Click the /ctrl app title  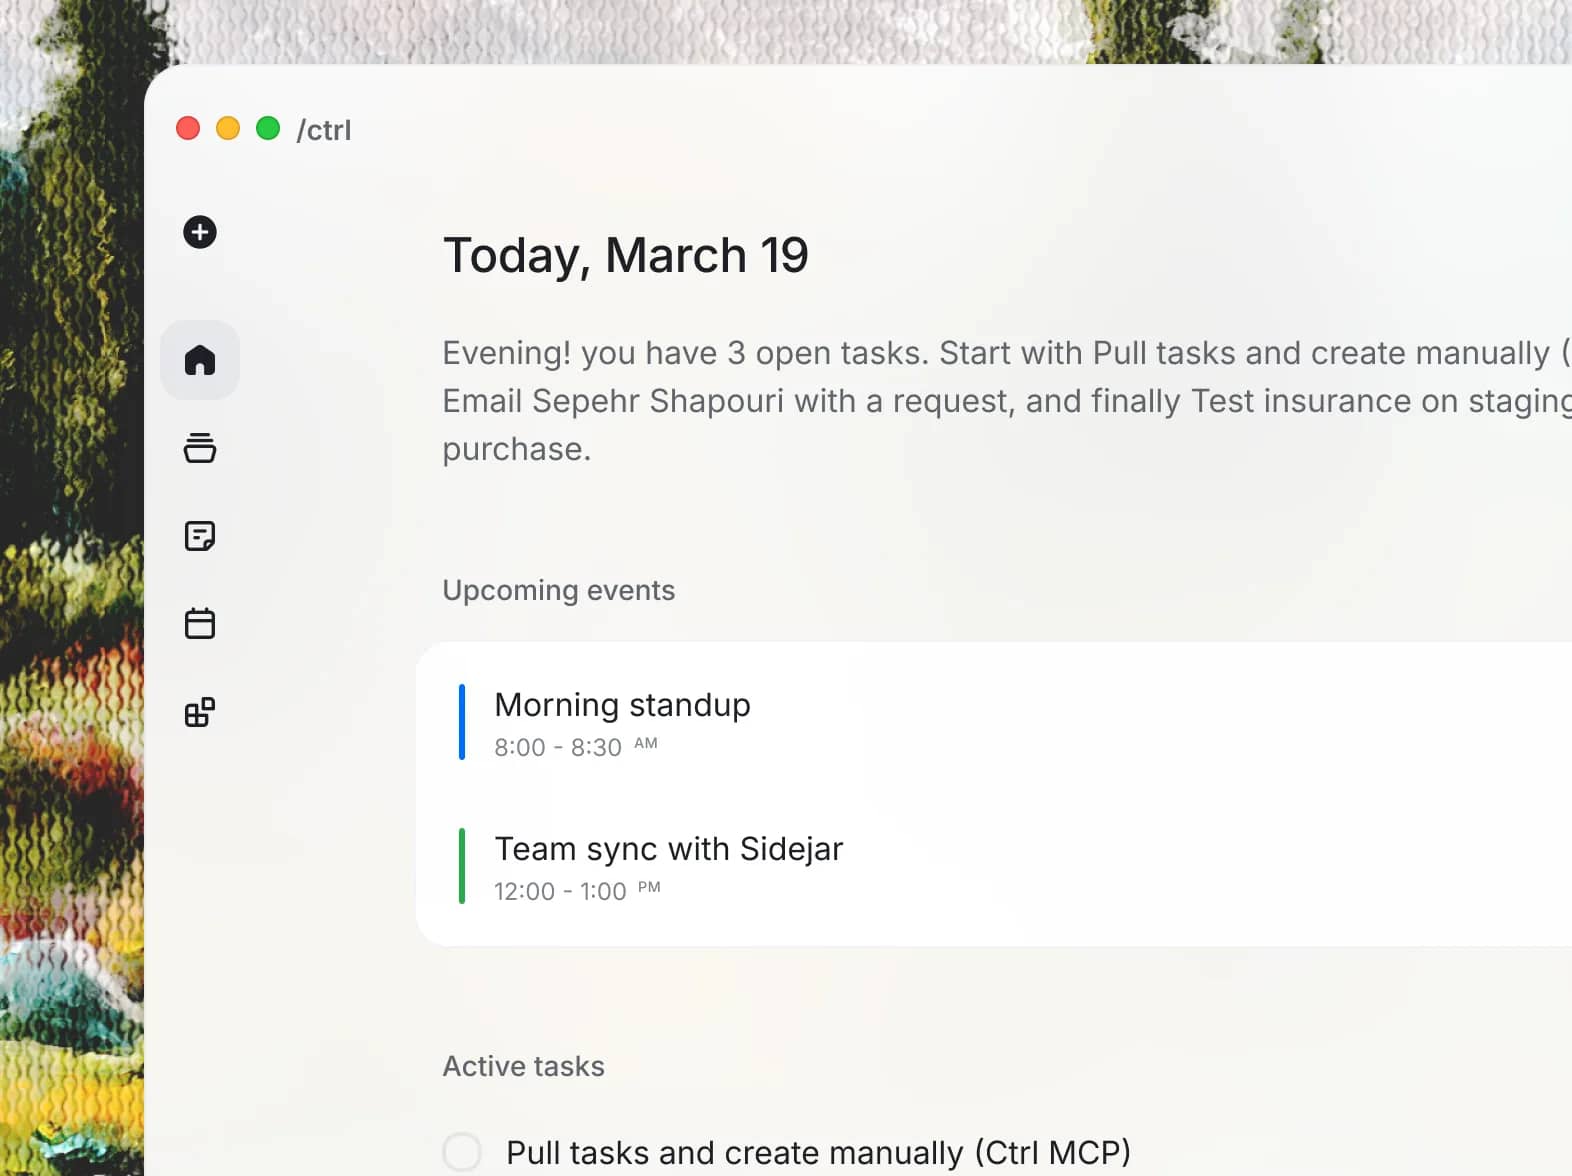tap(324, 130)
